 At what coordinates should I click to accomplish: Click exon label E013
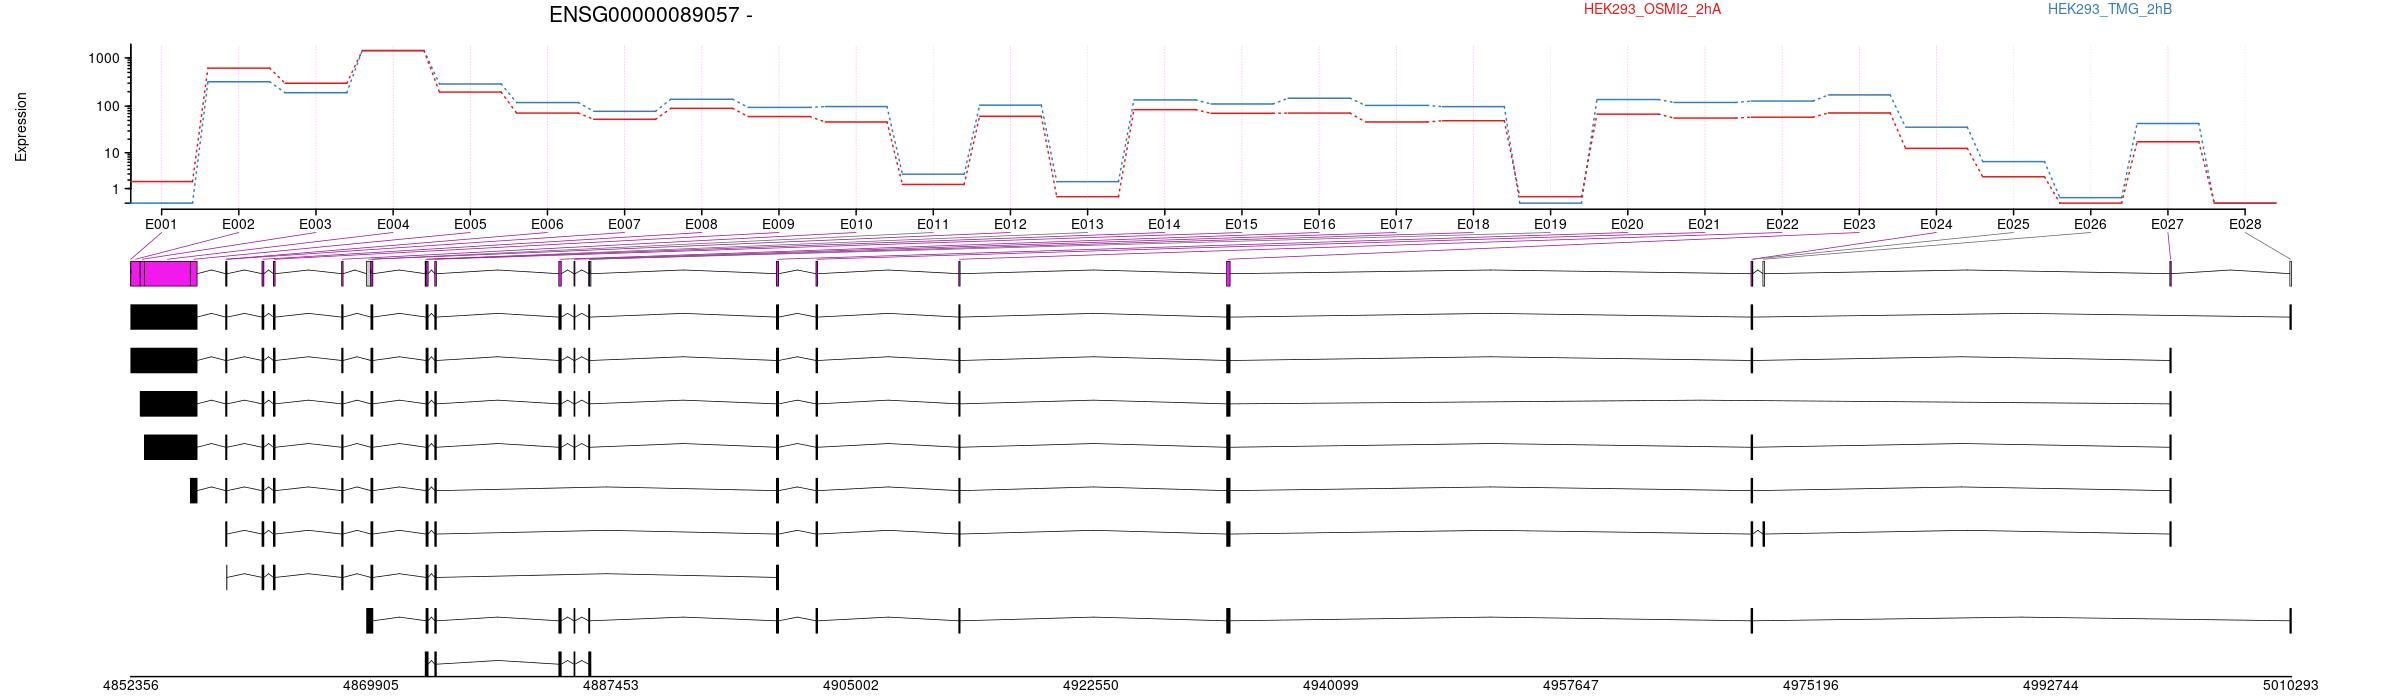click(1087, 225)
